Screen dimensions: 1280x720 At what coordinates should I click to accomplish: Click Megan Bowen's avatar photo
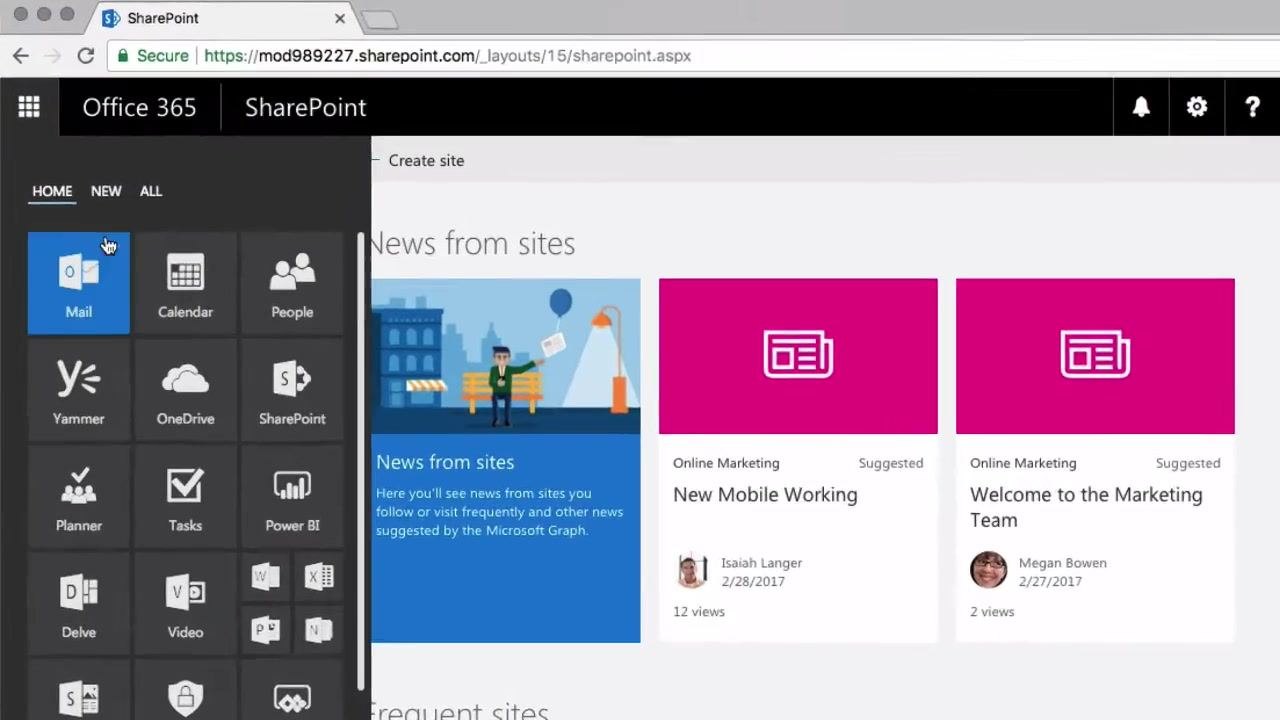(x=988, y=570)
